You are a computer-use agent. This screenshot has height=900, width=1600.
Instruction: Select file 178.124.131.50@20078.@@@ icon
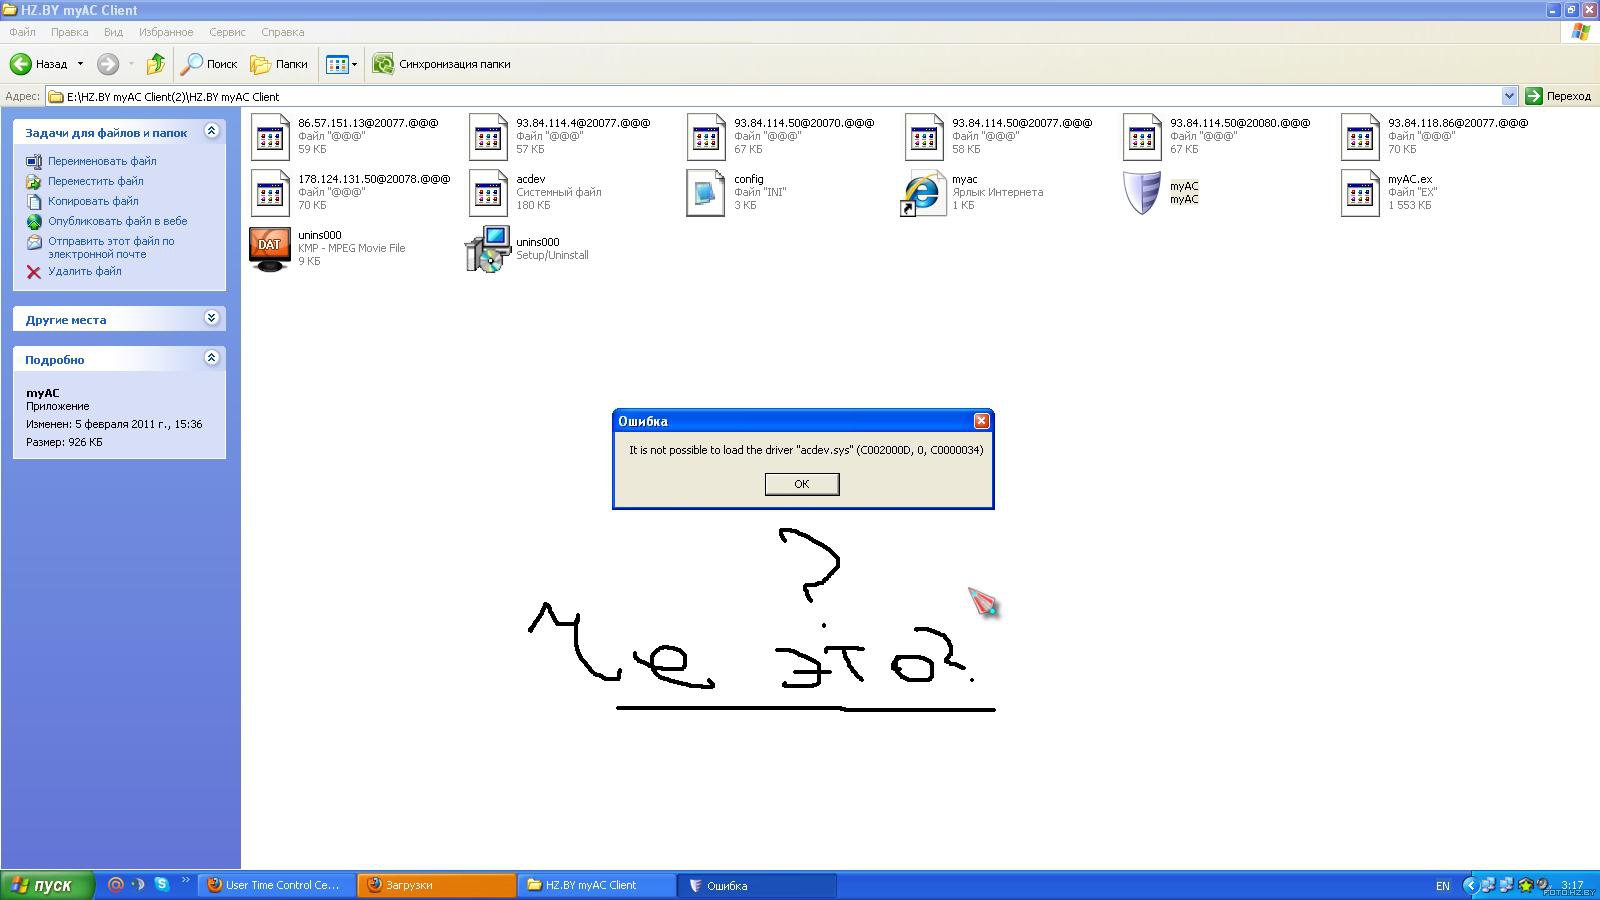pyautogui.click(x=270, y=193)
